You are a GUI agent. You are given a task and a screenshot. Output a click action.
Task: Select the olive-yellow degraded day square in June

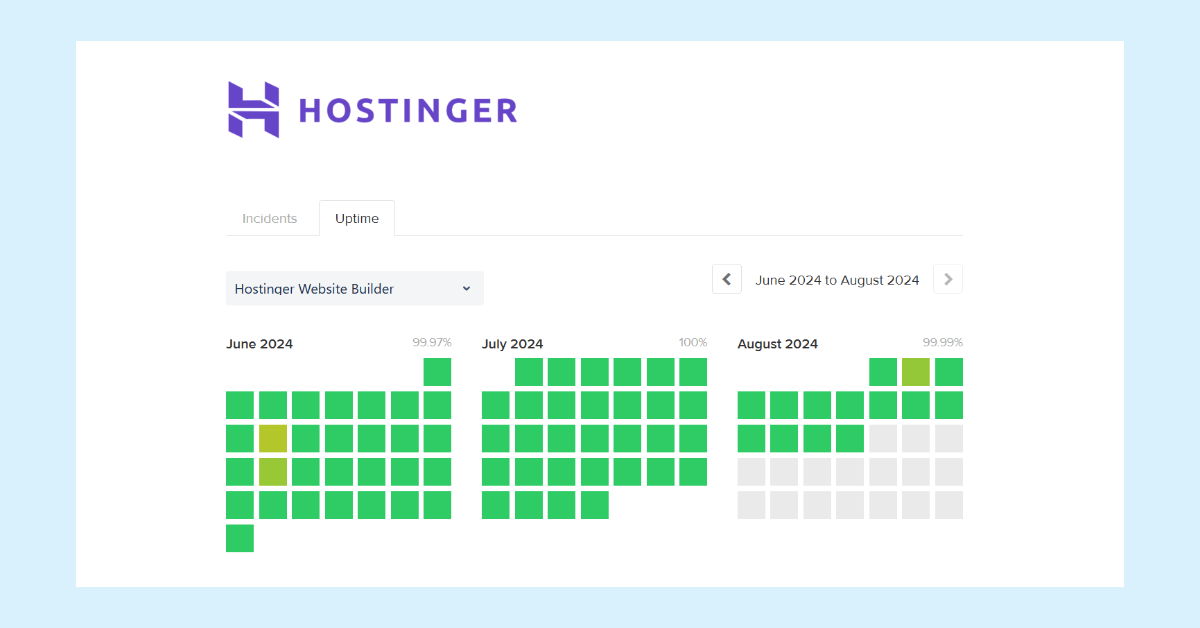click(x=273, y=438)
